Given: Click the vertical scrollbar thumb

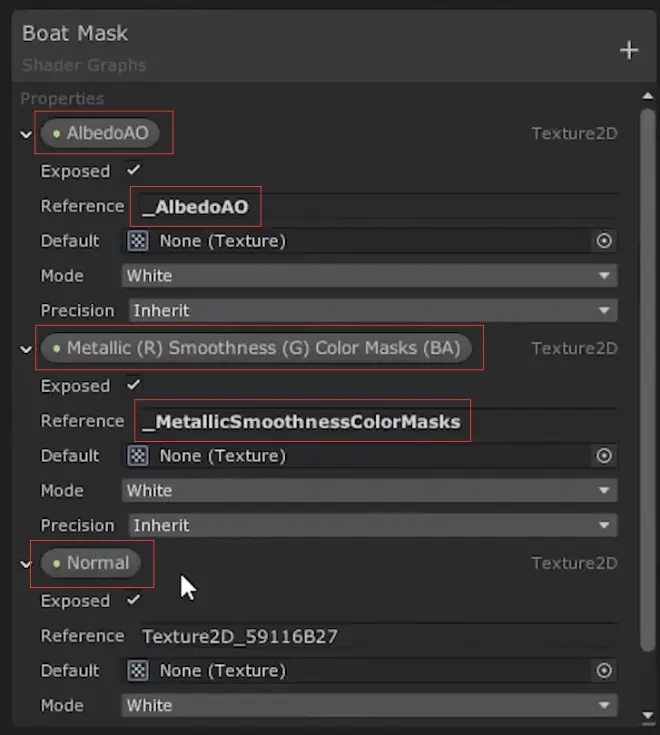Looking at the screenshot, I should pyautogui.click(x=648, y=380).
